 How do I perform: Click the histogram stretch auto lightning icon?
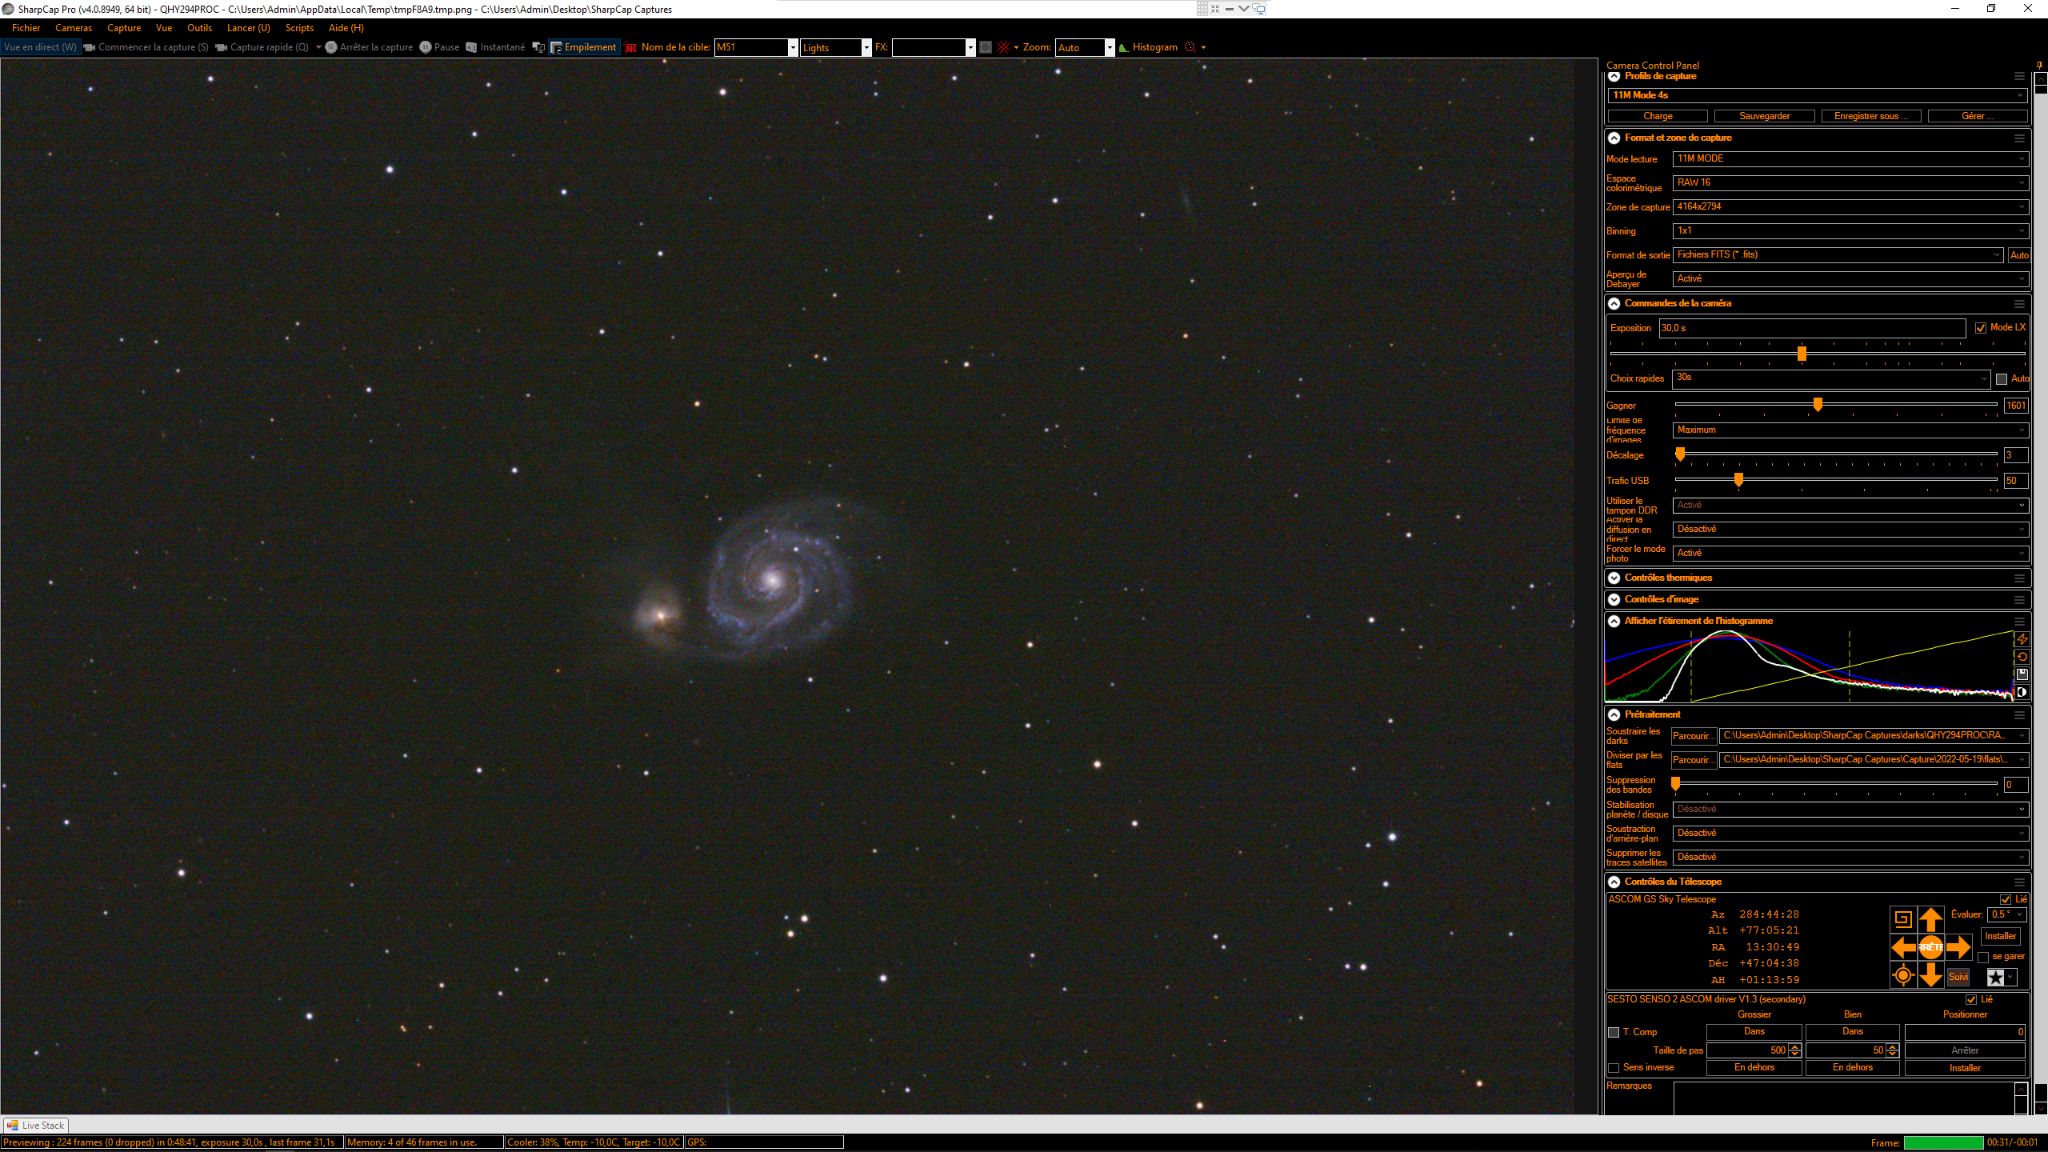point(2021,639)
